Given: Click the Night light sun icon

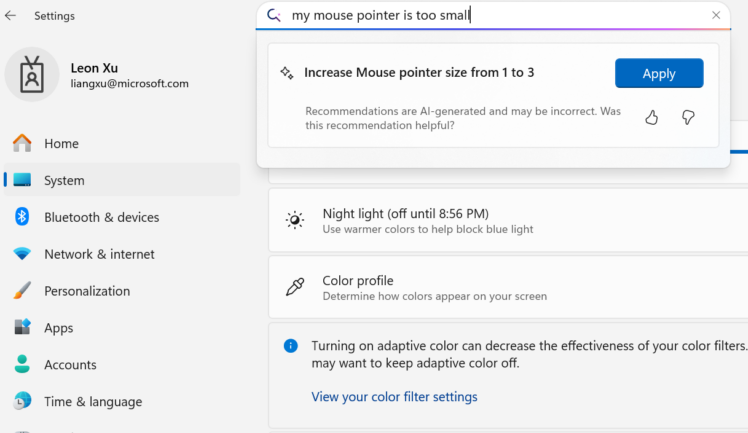Looking at the screenshot, I should (x=294, y=221).
